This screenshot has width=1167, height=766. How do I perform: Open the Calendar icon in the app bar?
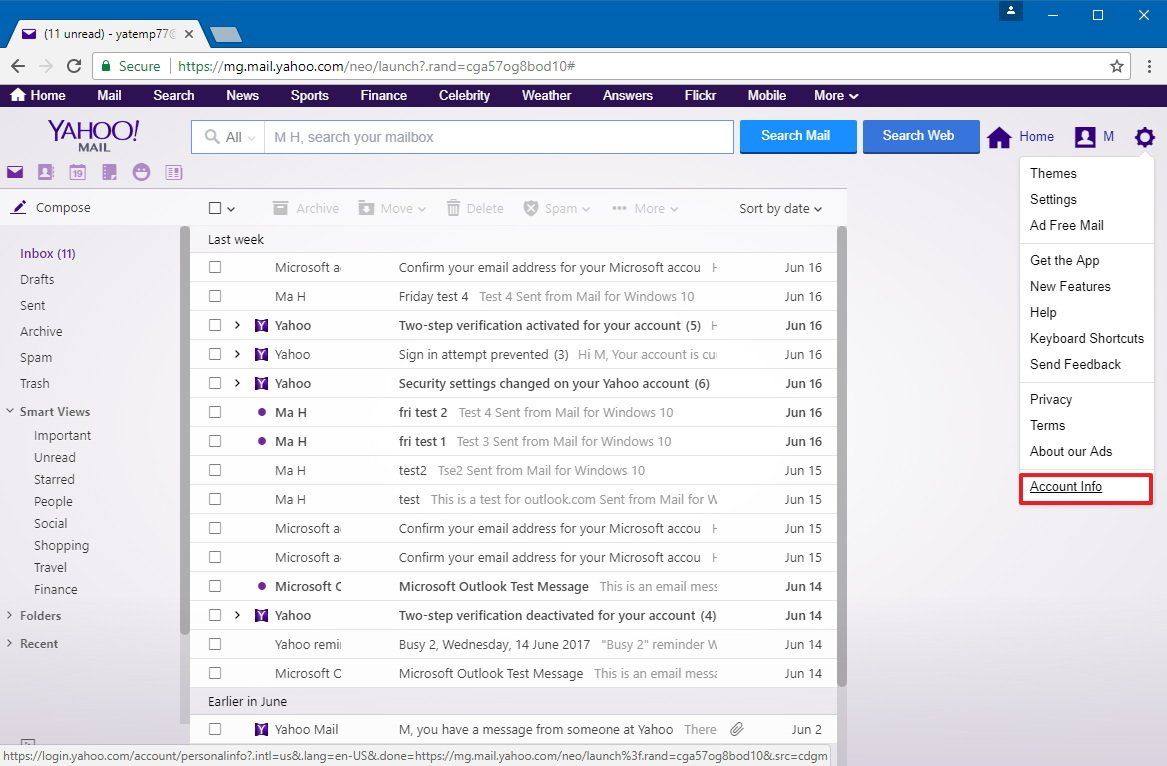(x=77, y=173)
